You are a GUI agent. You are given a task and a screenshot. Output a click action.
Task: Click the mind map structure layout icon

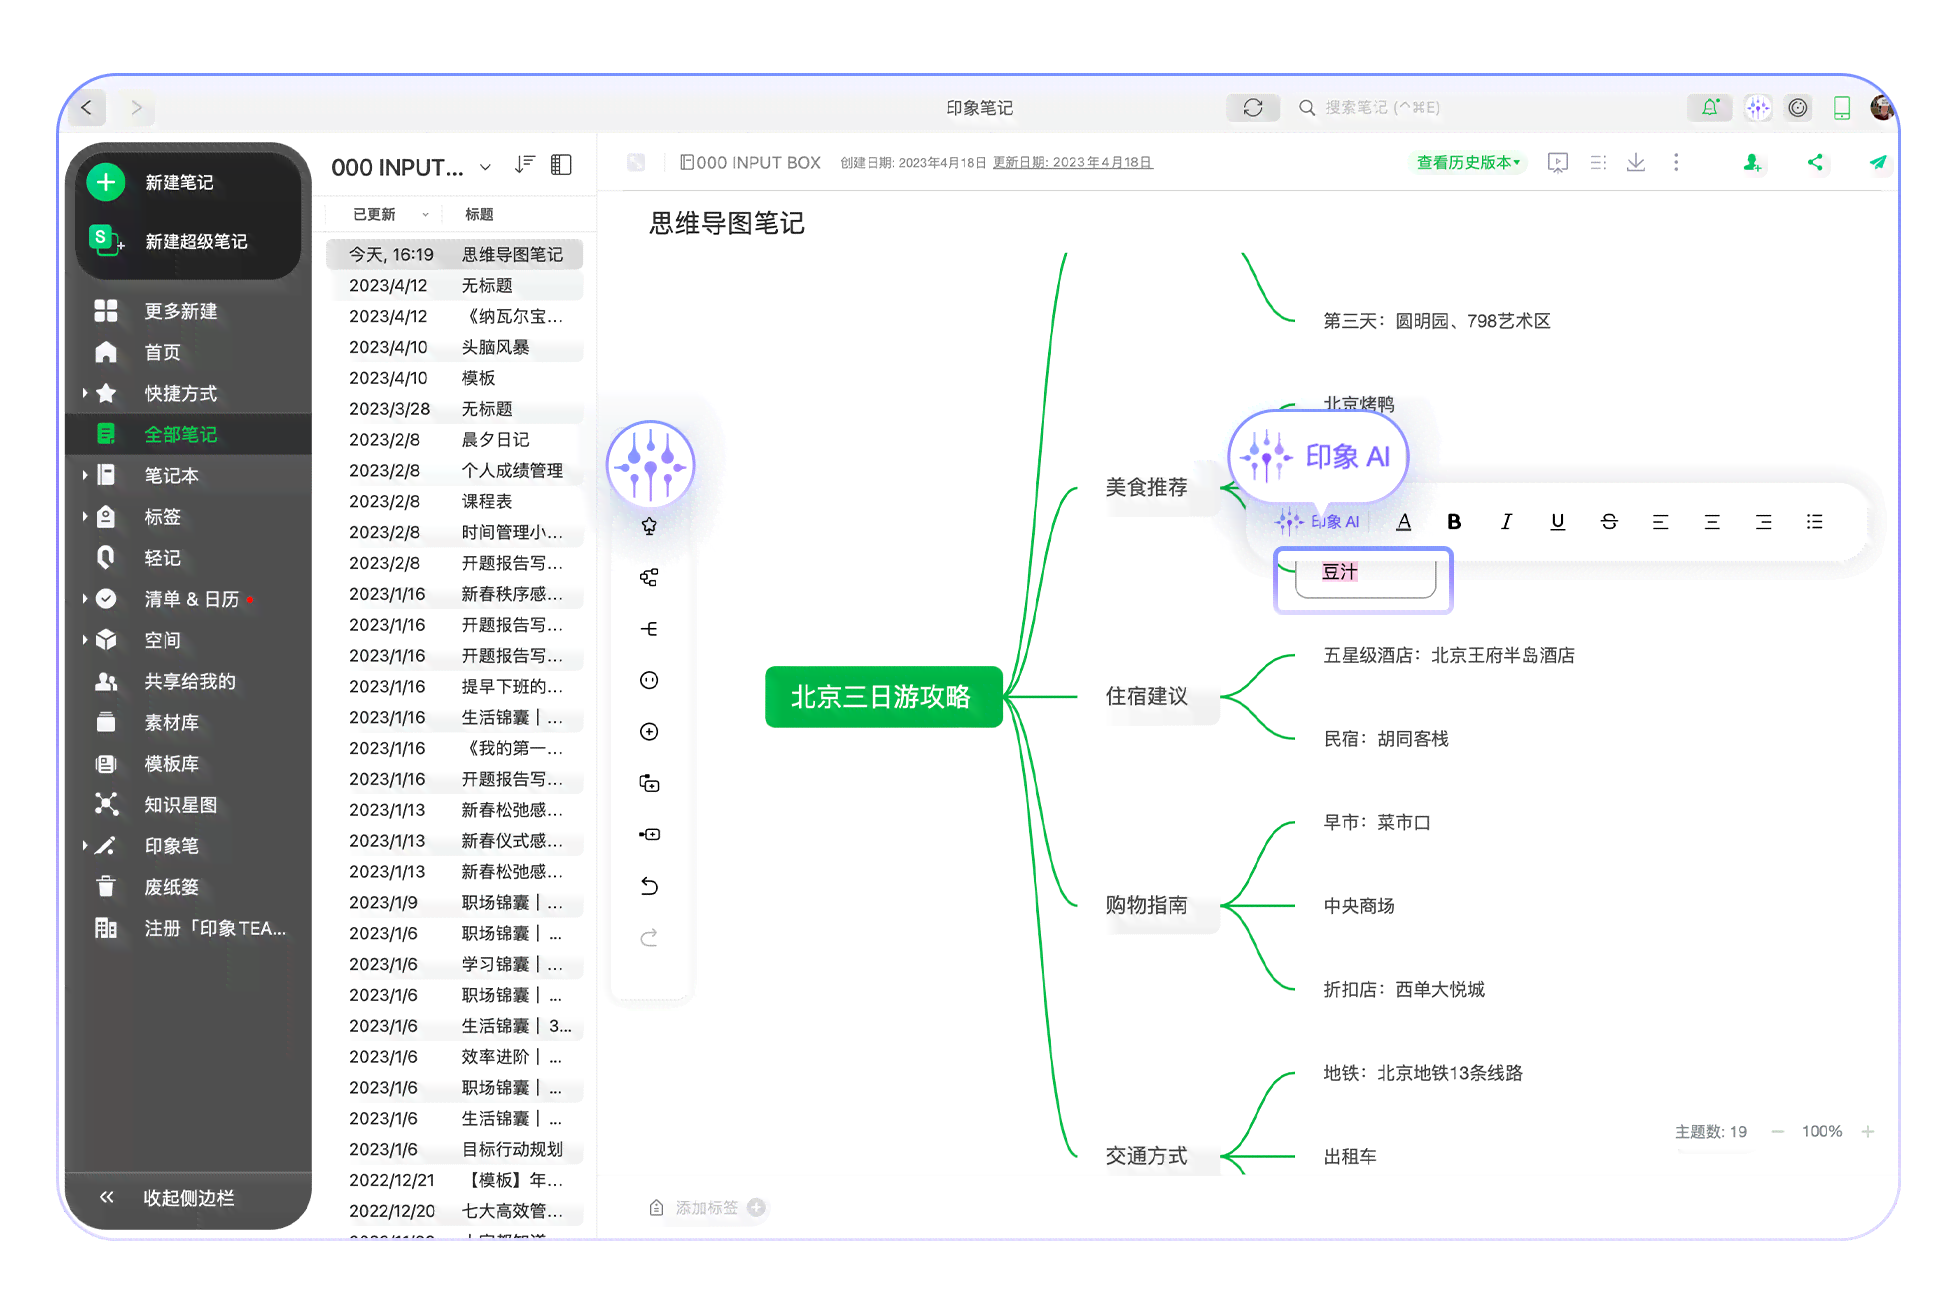(x=649, y=577)
